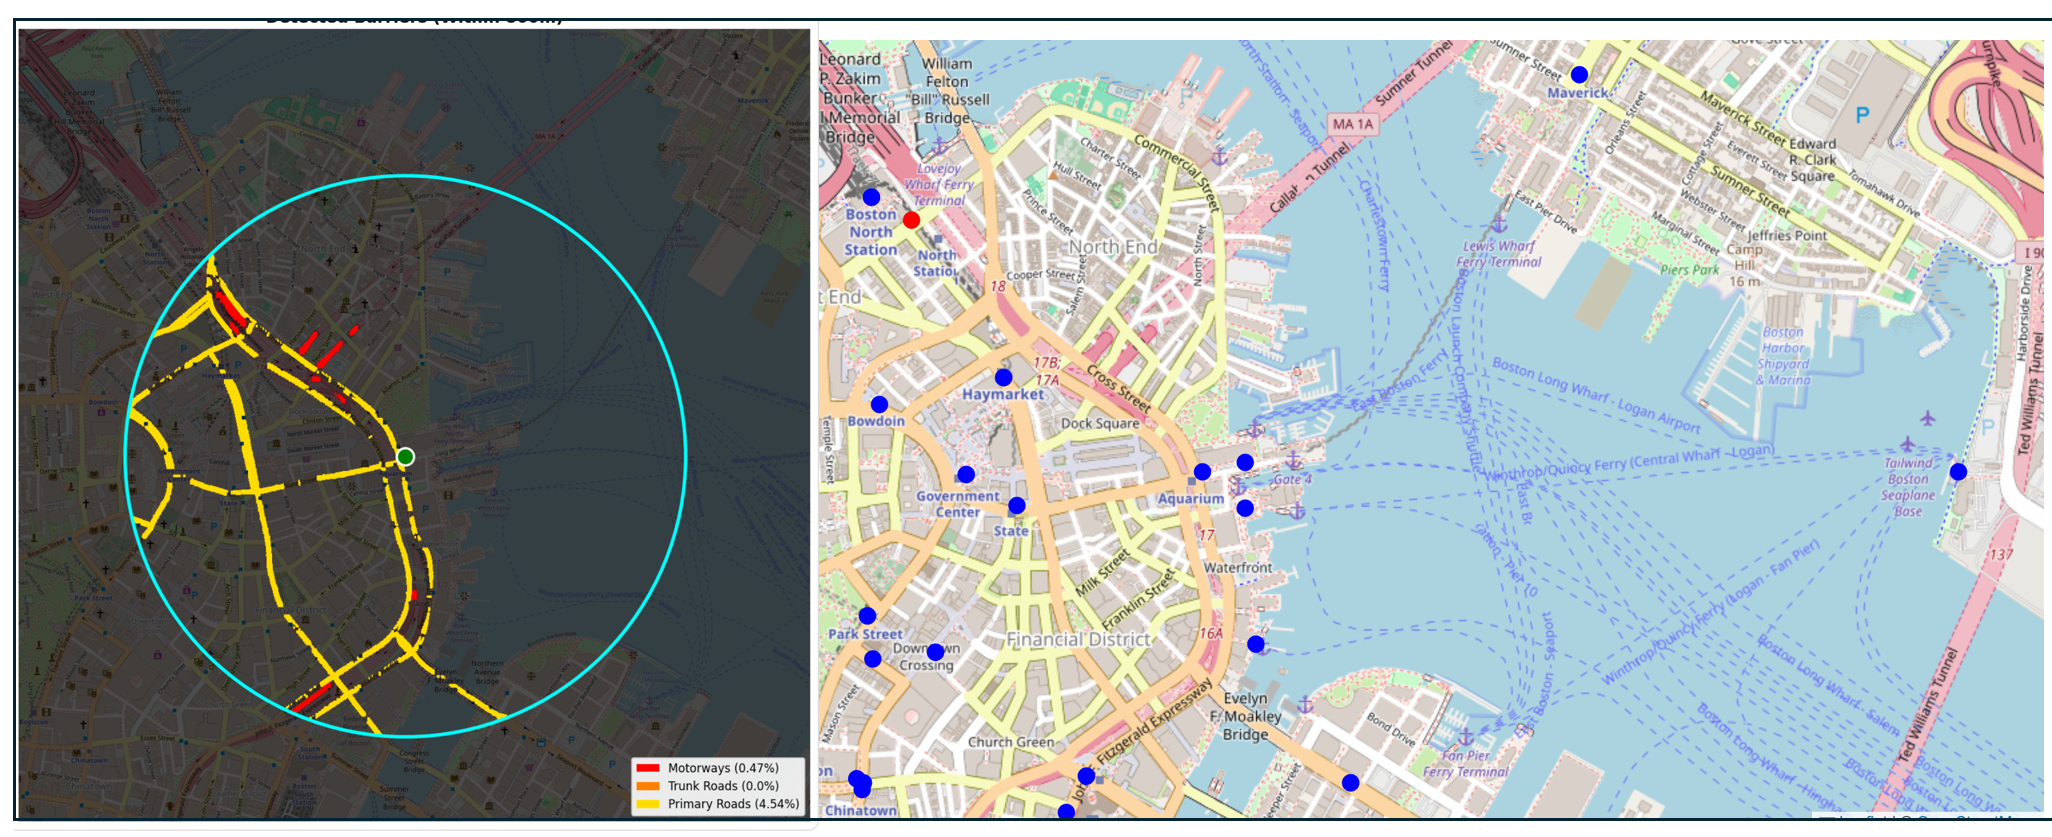The height and width of the screenshot is (837, 2052).
Task: Click the 'Boston Harbor Shipyard & Marina' label
Action: 1784,356
